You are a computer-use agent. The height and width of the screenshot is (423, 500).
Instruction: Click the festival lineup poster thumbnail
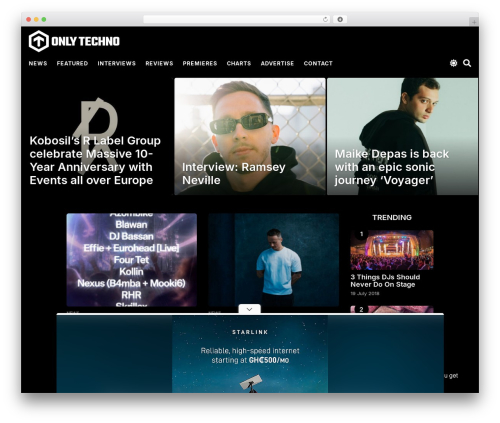tap(132, 260)
